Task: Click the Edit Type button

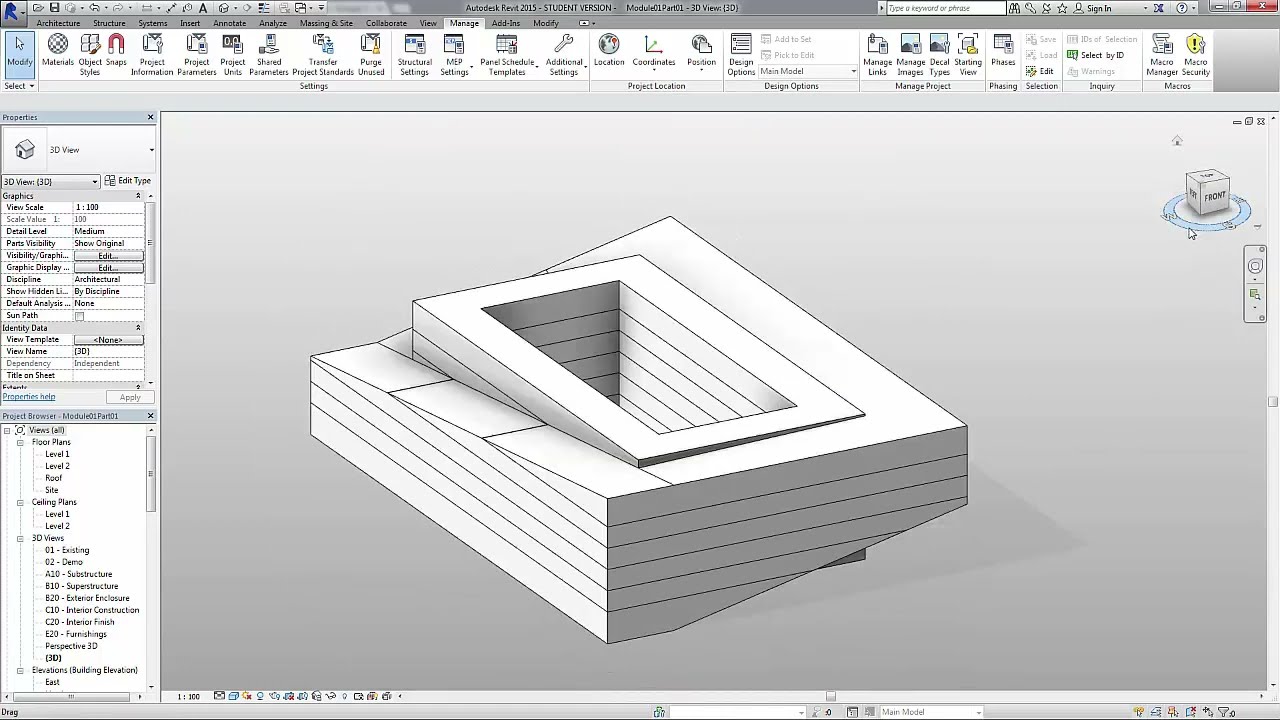Action: click(128, 181)
